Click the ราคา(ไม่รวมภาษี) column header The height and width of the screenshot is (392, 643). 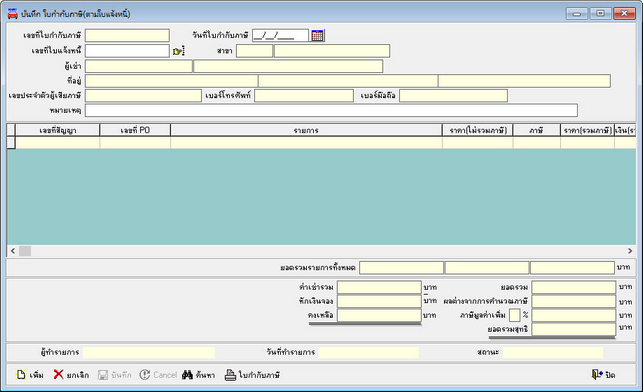[478, 130]
